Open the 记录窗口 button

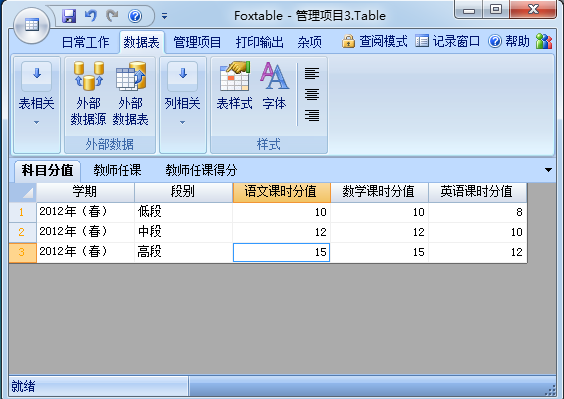pyautogui.click(x=448, y=41)
